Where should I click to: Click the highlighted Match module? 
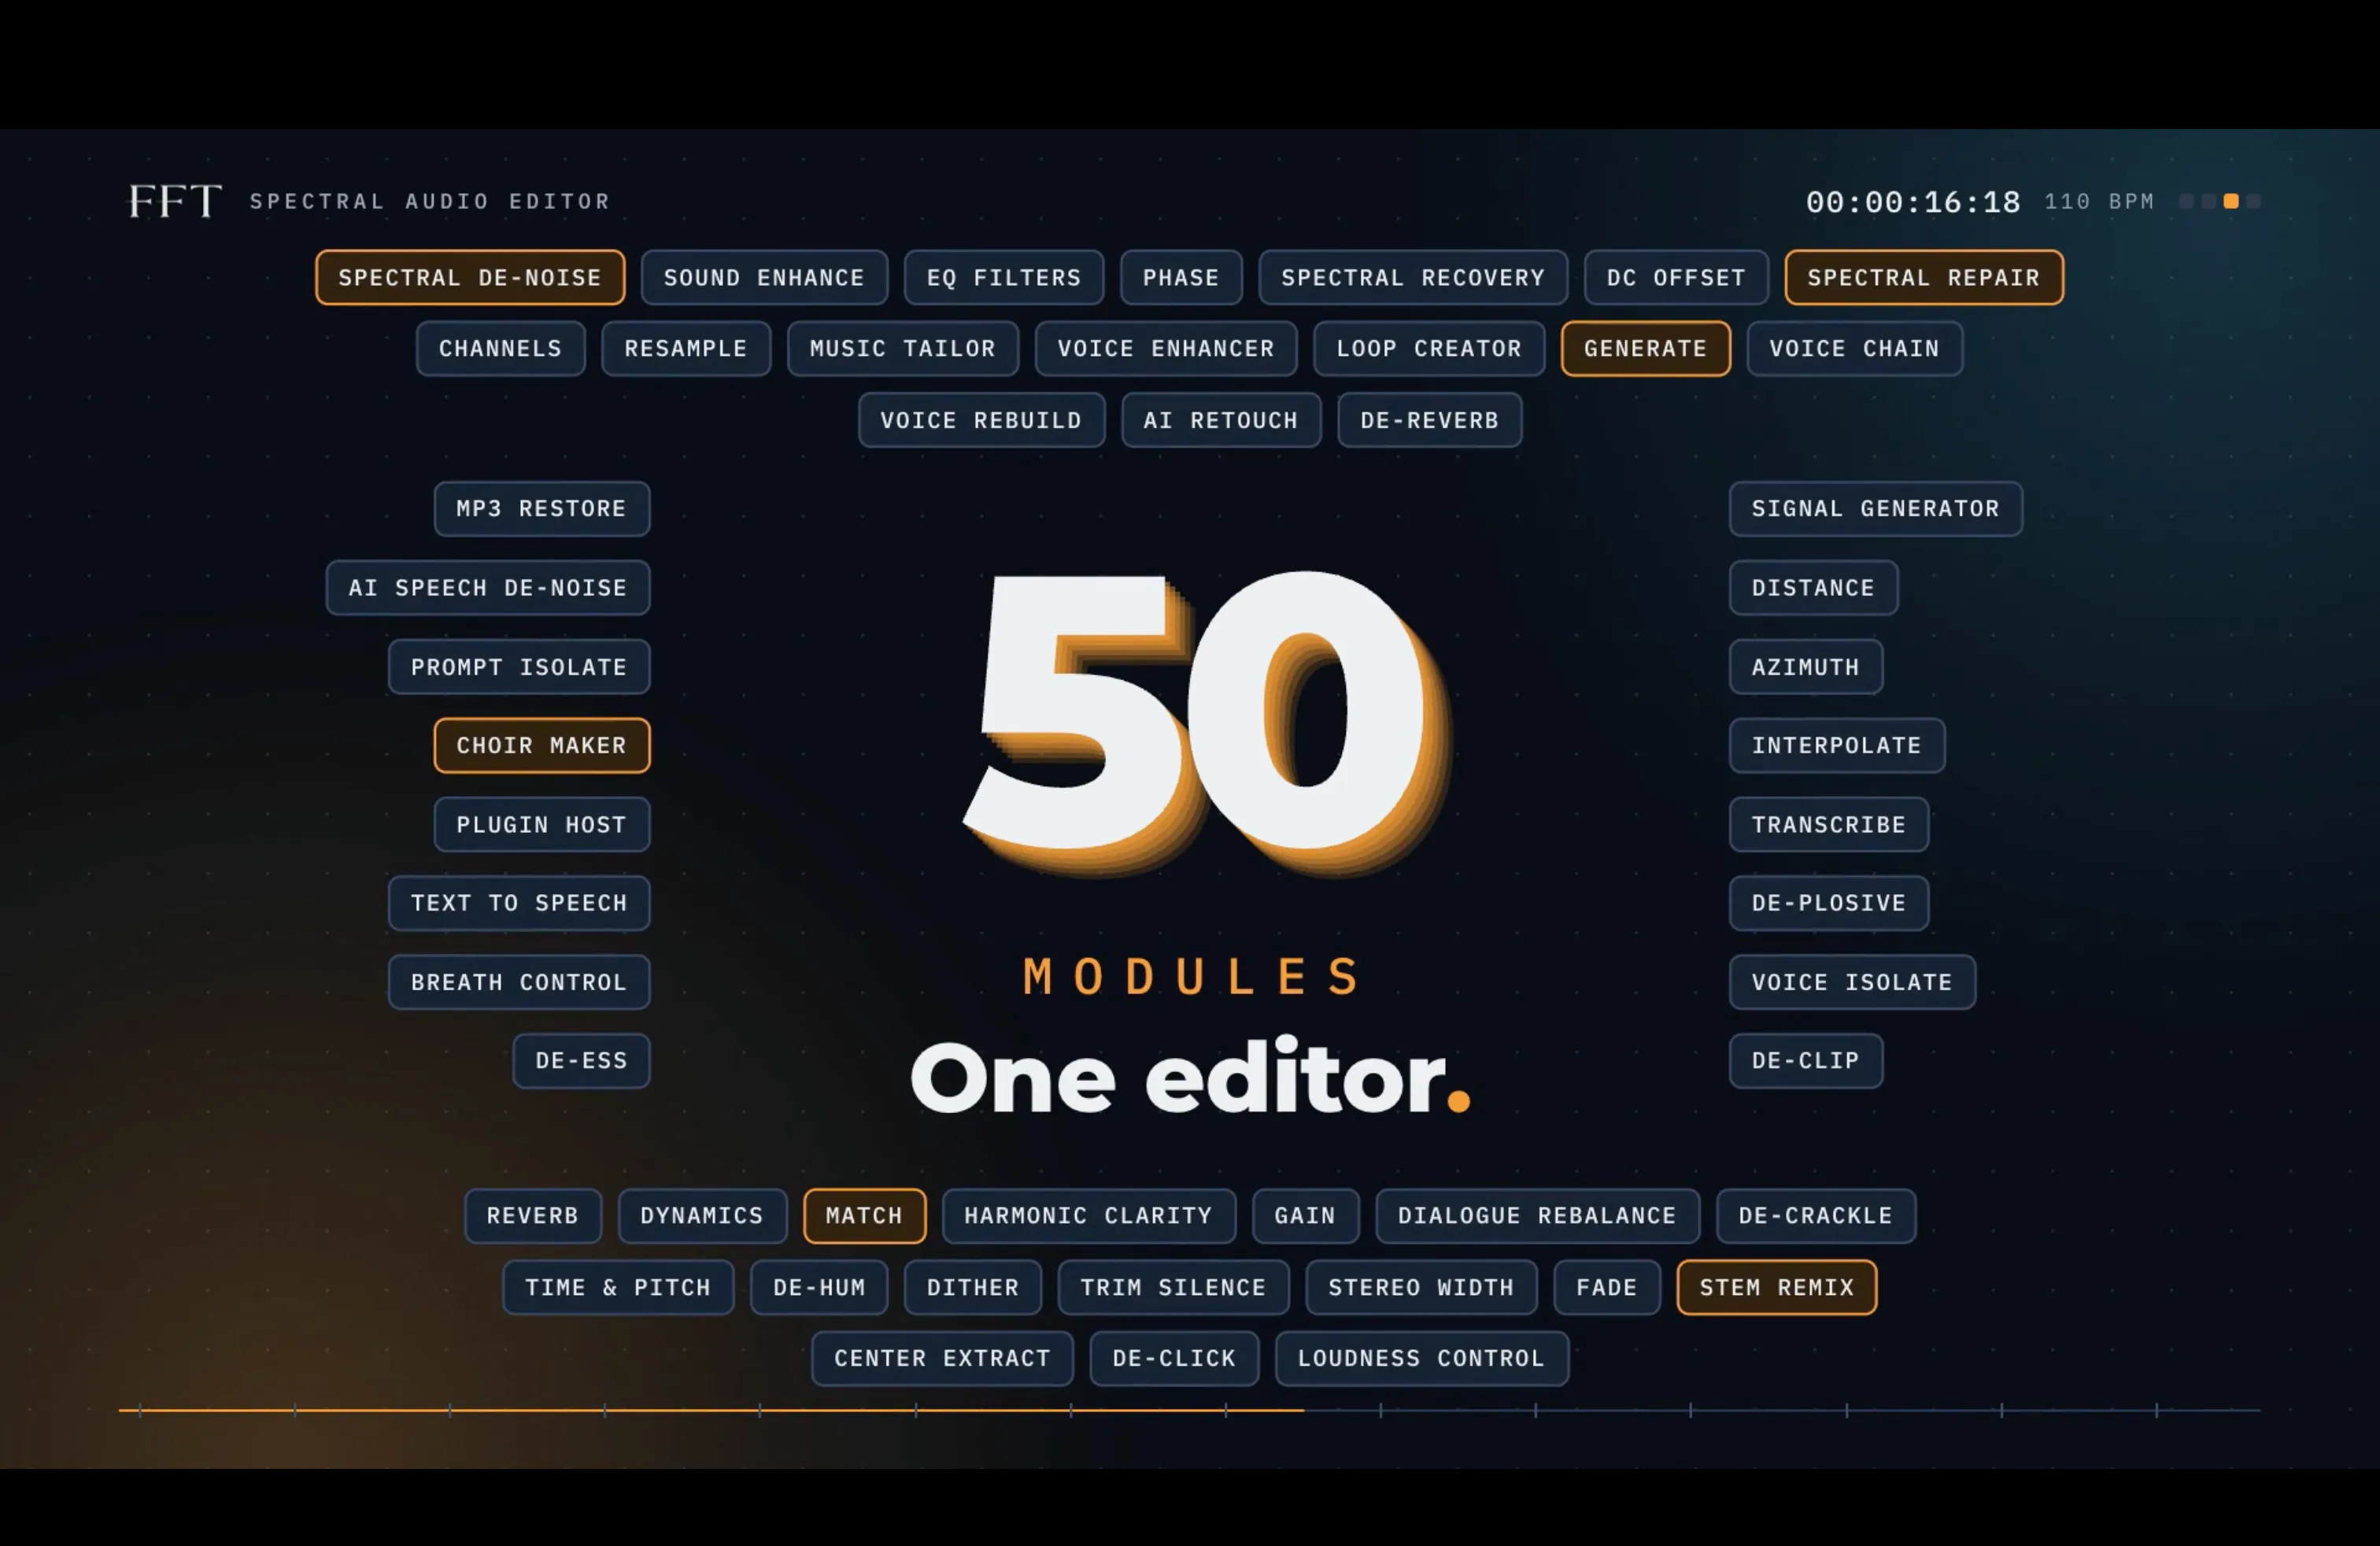point(865,1215)
